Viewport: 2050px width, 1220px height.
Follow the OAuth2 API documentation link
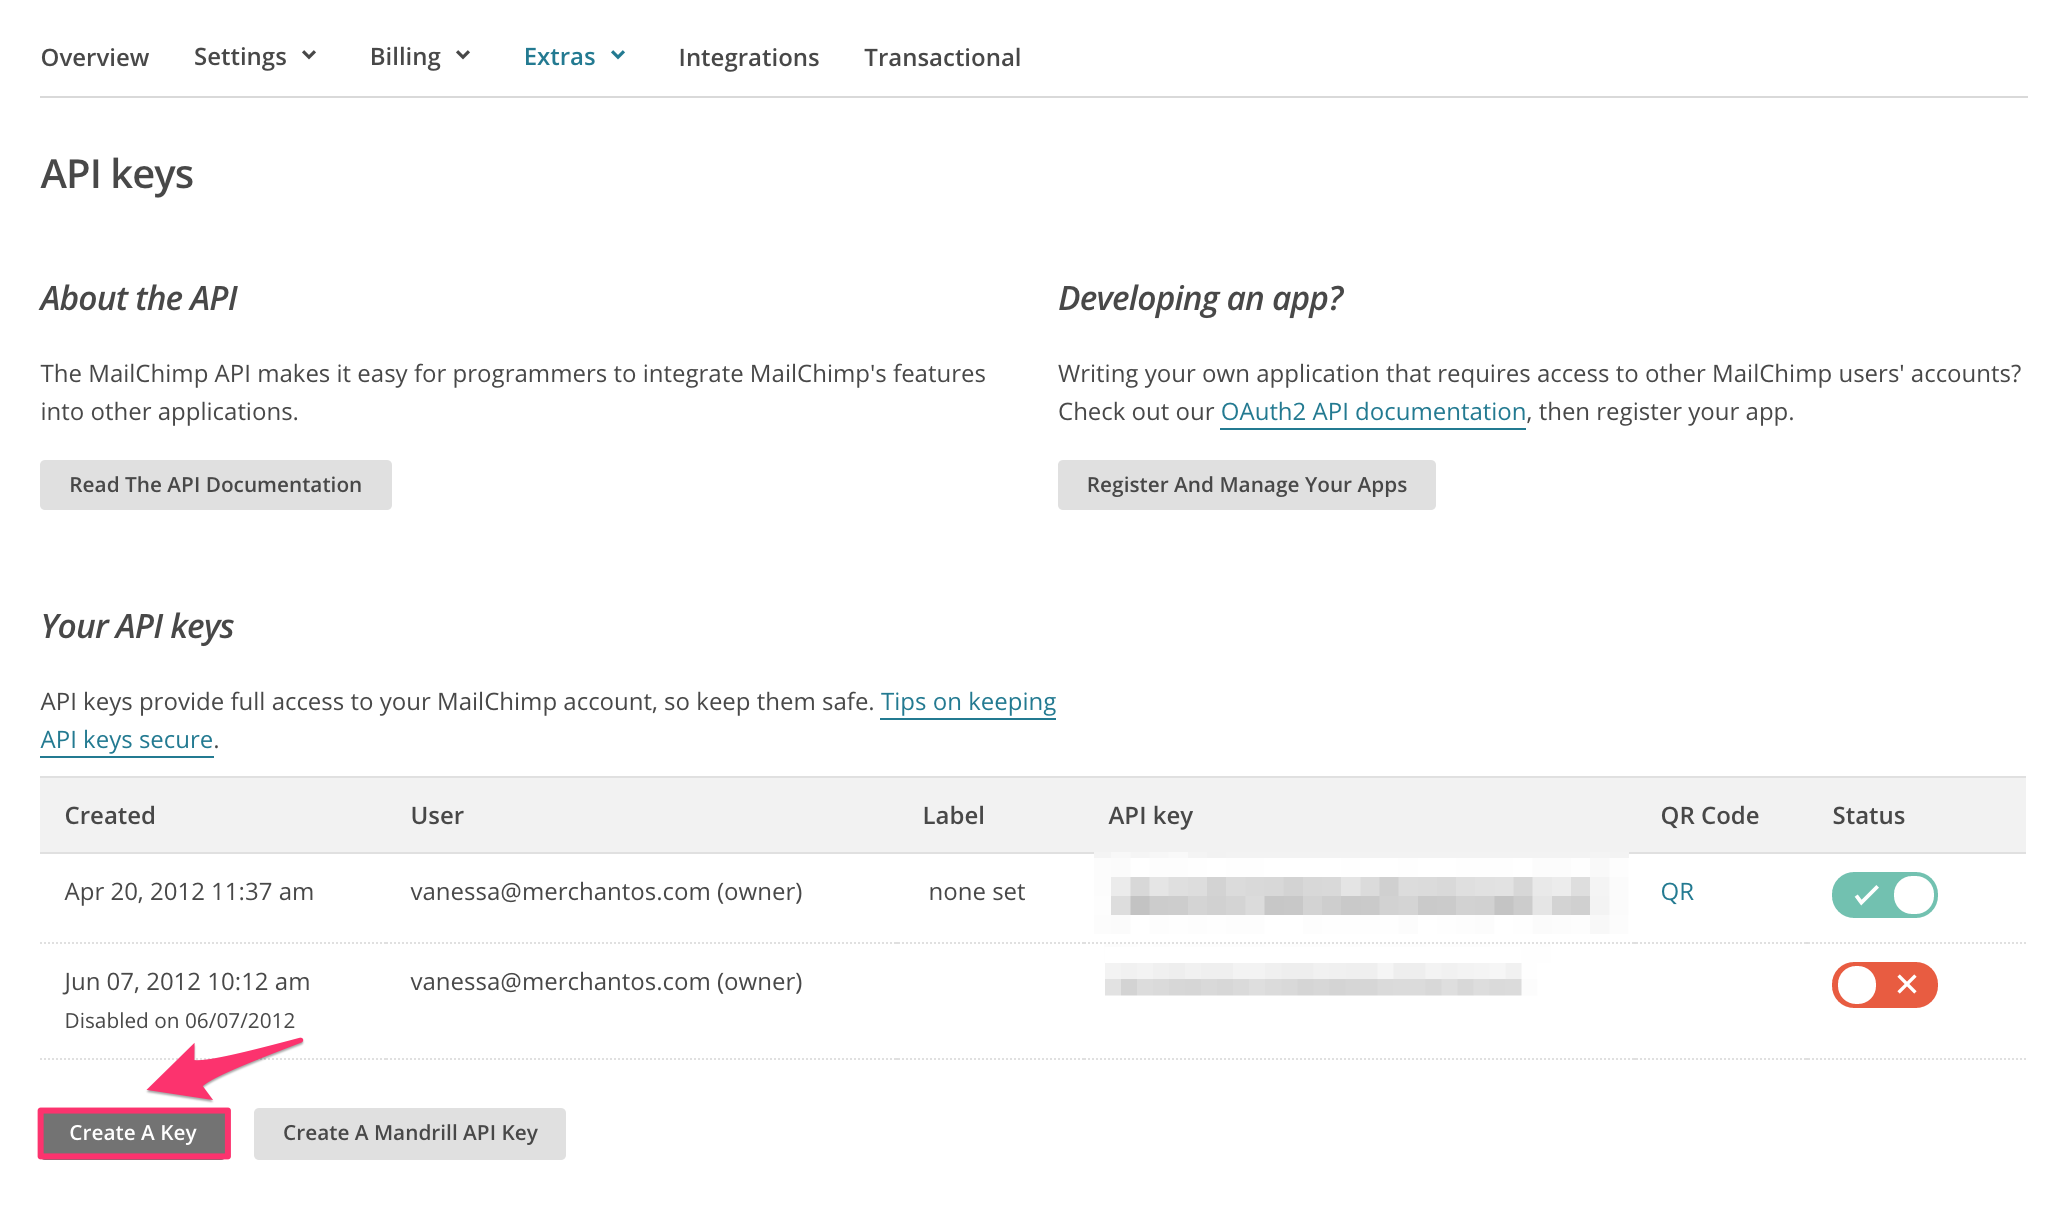[x=1372, y=412]
